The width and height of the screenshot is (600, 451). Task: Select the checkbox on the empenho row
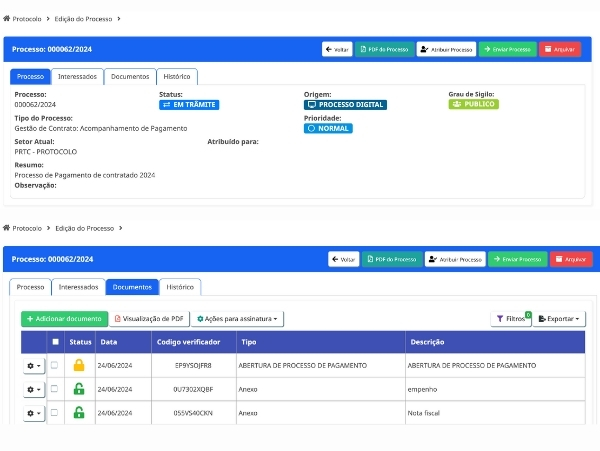click(55, 389)
